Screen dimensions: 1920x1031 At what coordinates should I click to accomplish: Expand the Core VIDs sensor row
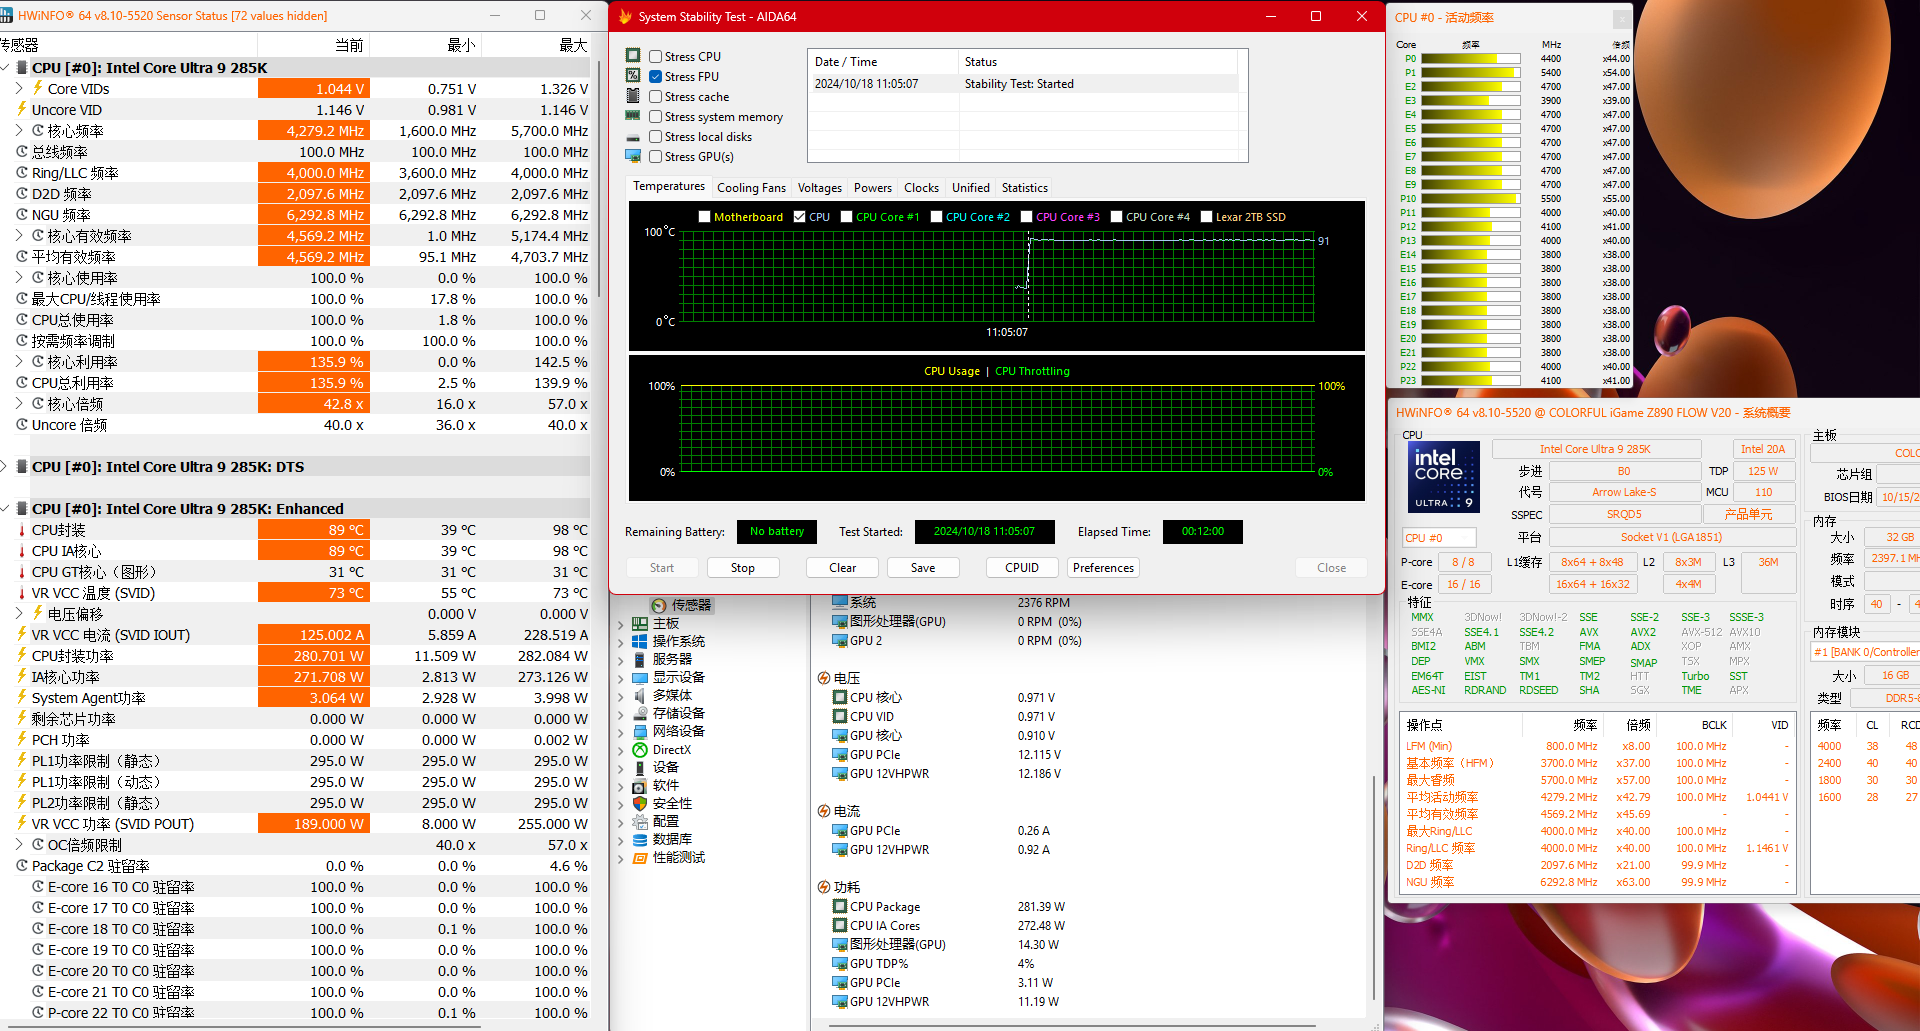click(19, 89)
